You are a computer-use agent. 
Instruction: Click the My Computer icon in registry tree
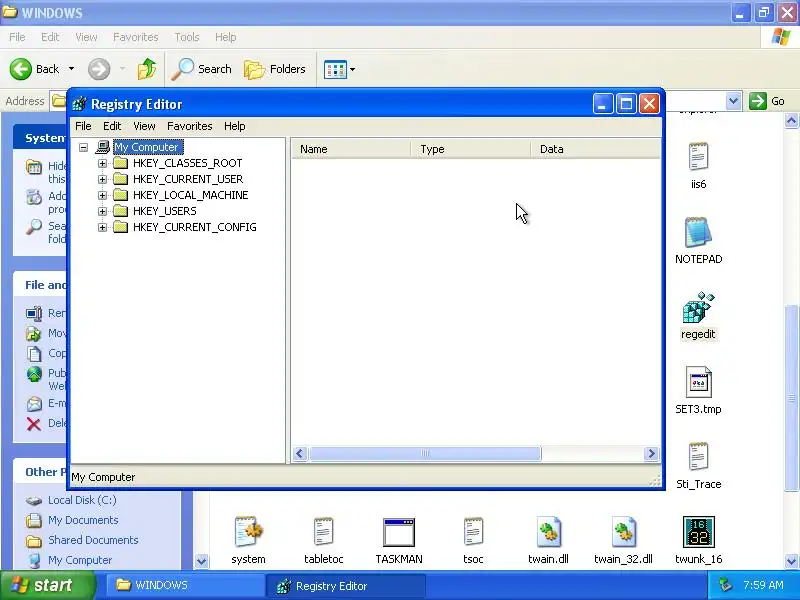103,147
